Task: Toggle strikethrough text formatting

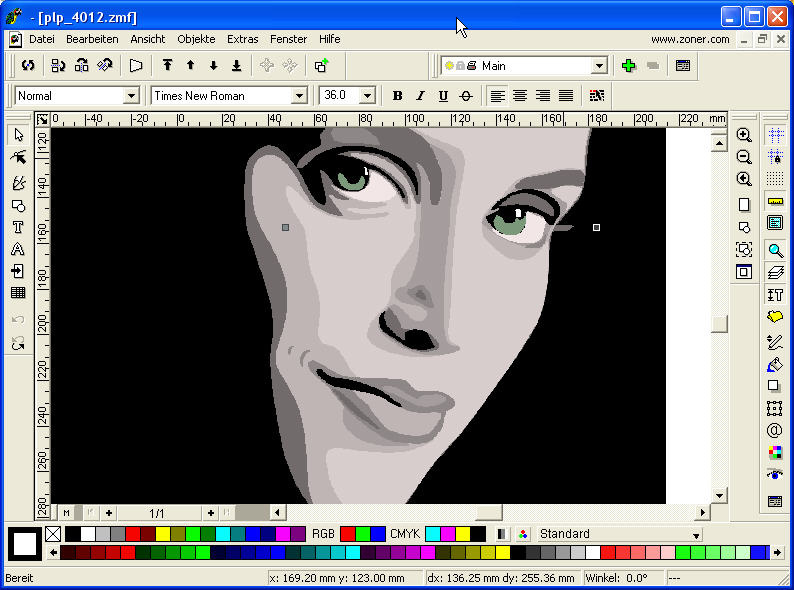Action: click(466, 95)
